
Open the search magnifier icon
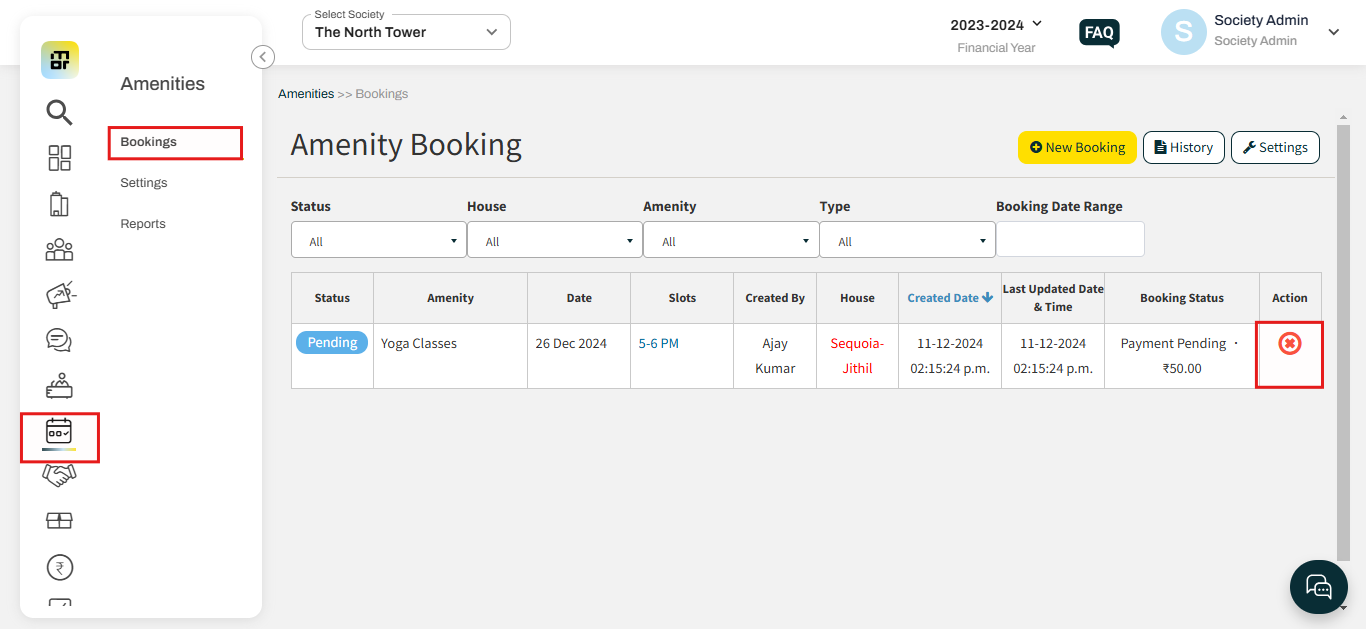[60, 112]
